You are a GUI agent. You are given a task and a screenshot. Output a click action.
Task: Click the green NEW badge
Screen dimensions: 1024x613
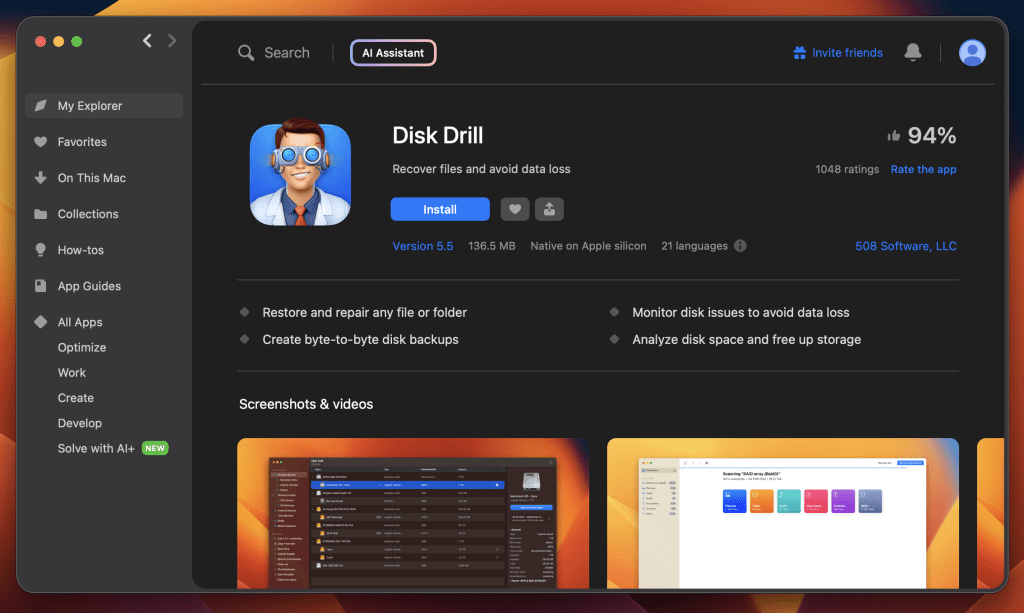(155, 448)
